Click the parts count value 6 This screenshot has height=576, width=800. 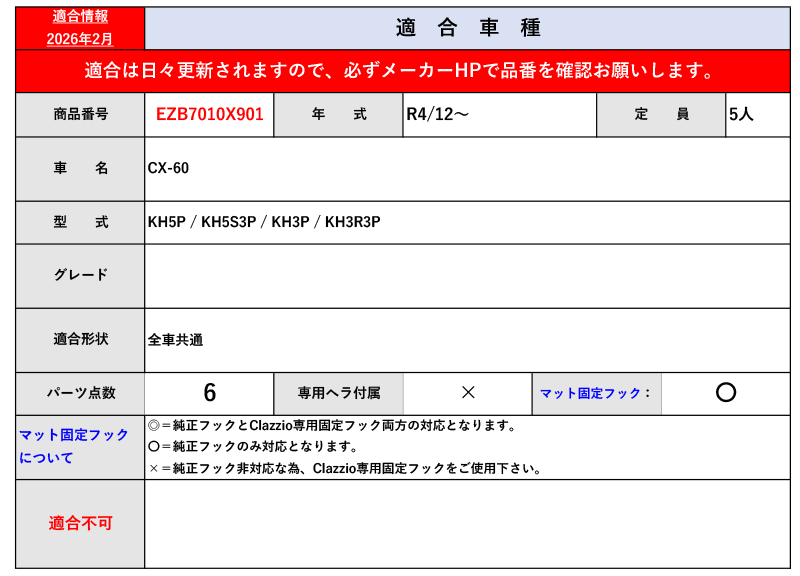click(x=209, y=393)
